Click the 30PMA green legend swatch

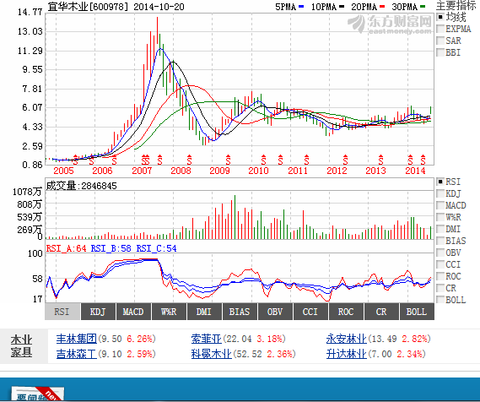(422, 7)
